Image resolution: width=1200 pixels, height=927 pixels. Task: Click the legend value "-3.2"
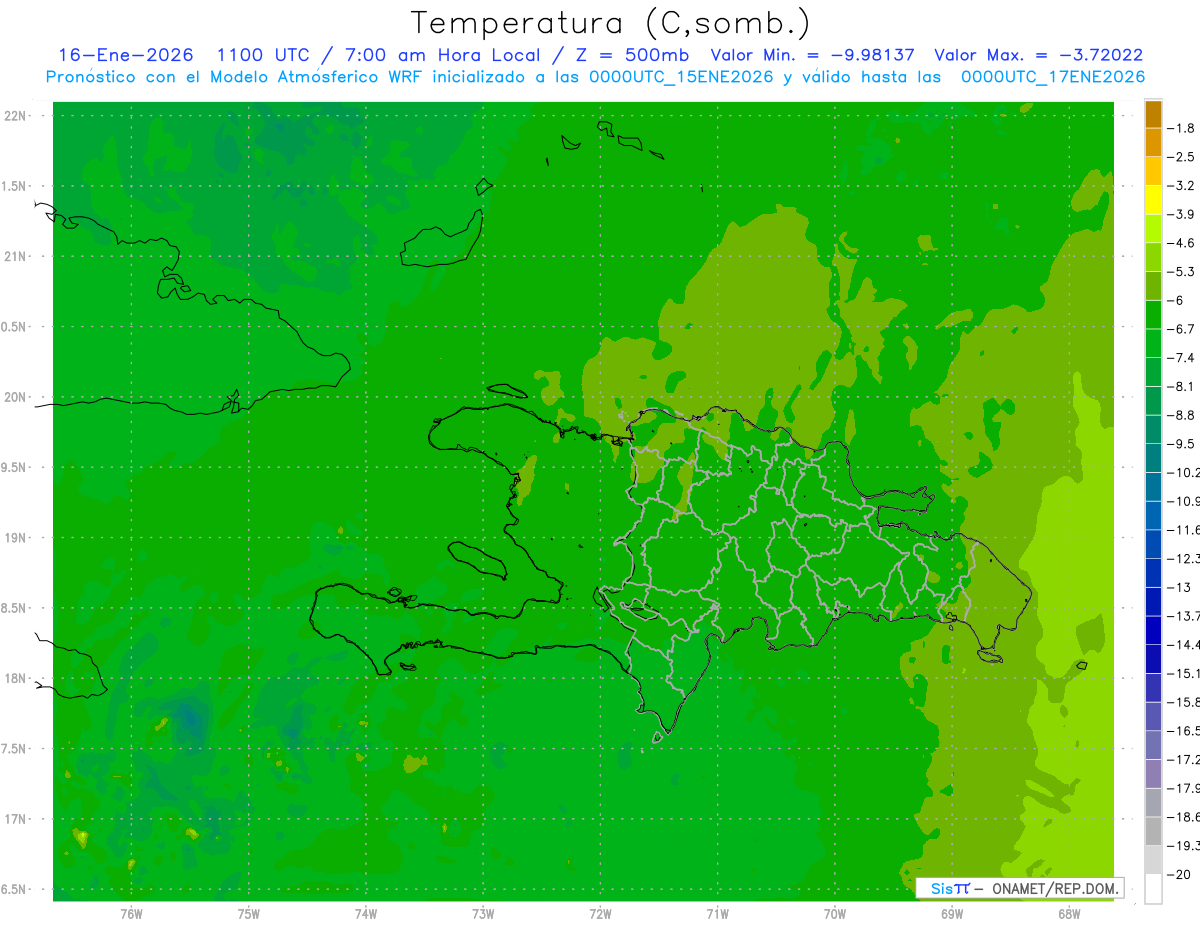point(1181,185)
